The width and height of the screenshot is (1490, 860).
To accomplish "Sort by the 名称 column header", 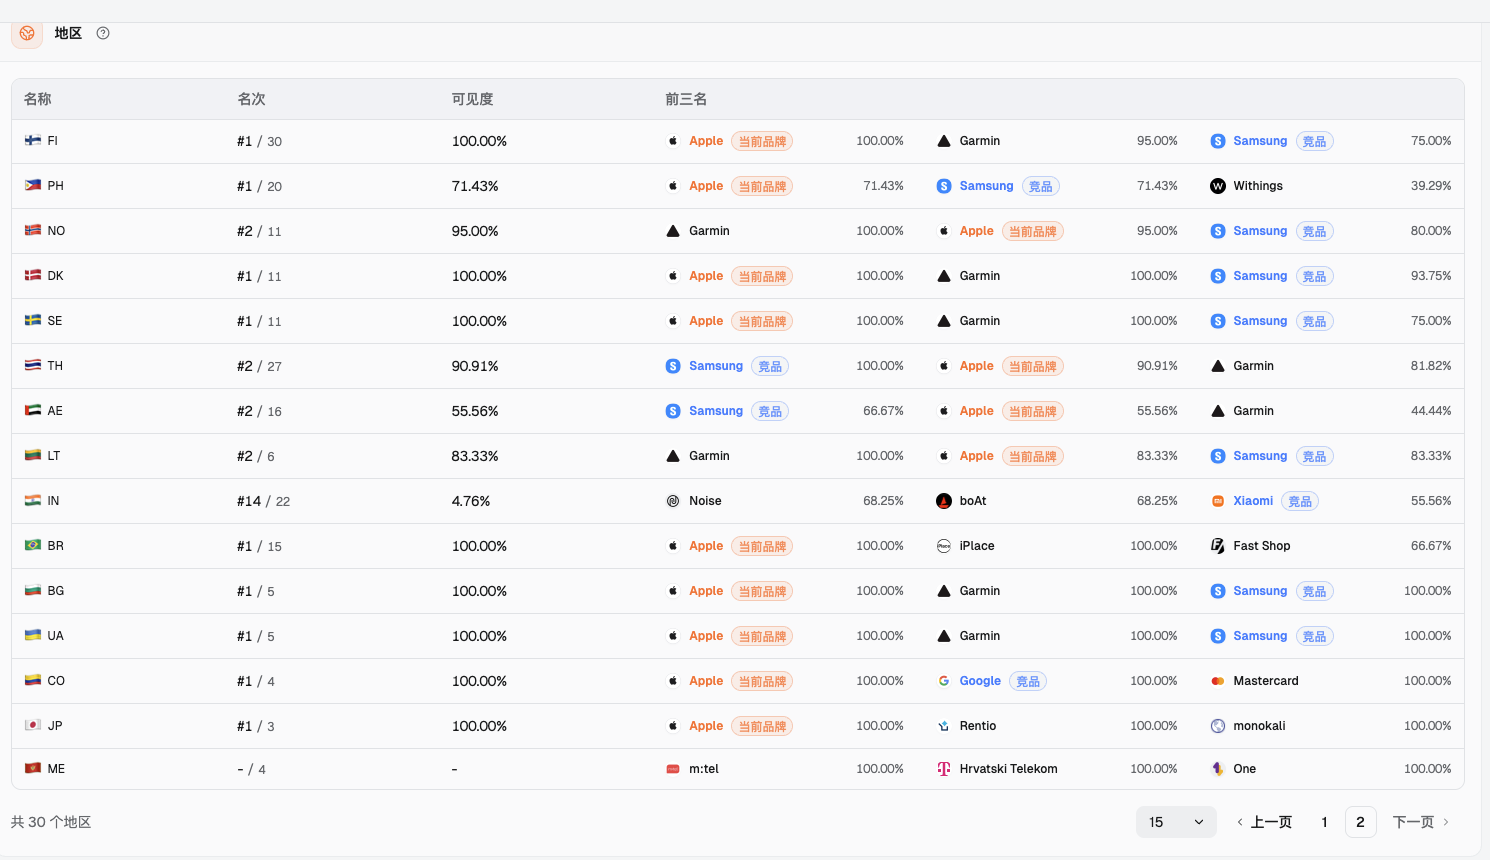I will tap(38, 99).
